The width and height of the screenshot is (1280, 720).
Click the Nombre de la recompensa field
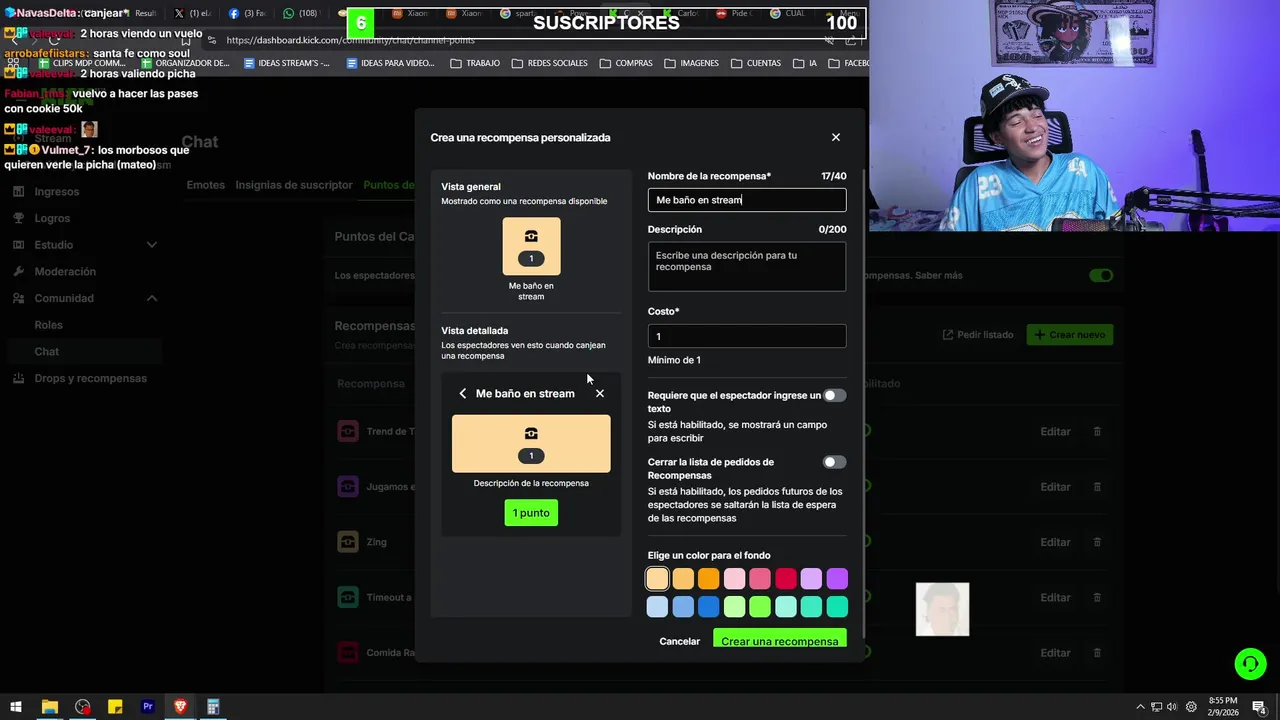click(747, 200)
